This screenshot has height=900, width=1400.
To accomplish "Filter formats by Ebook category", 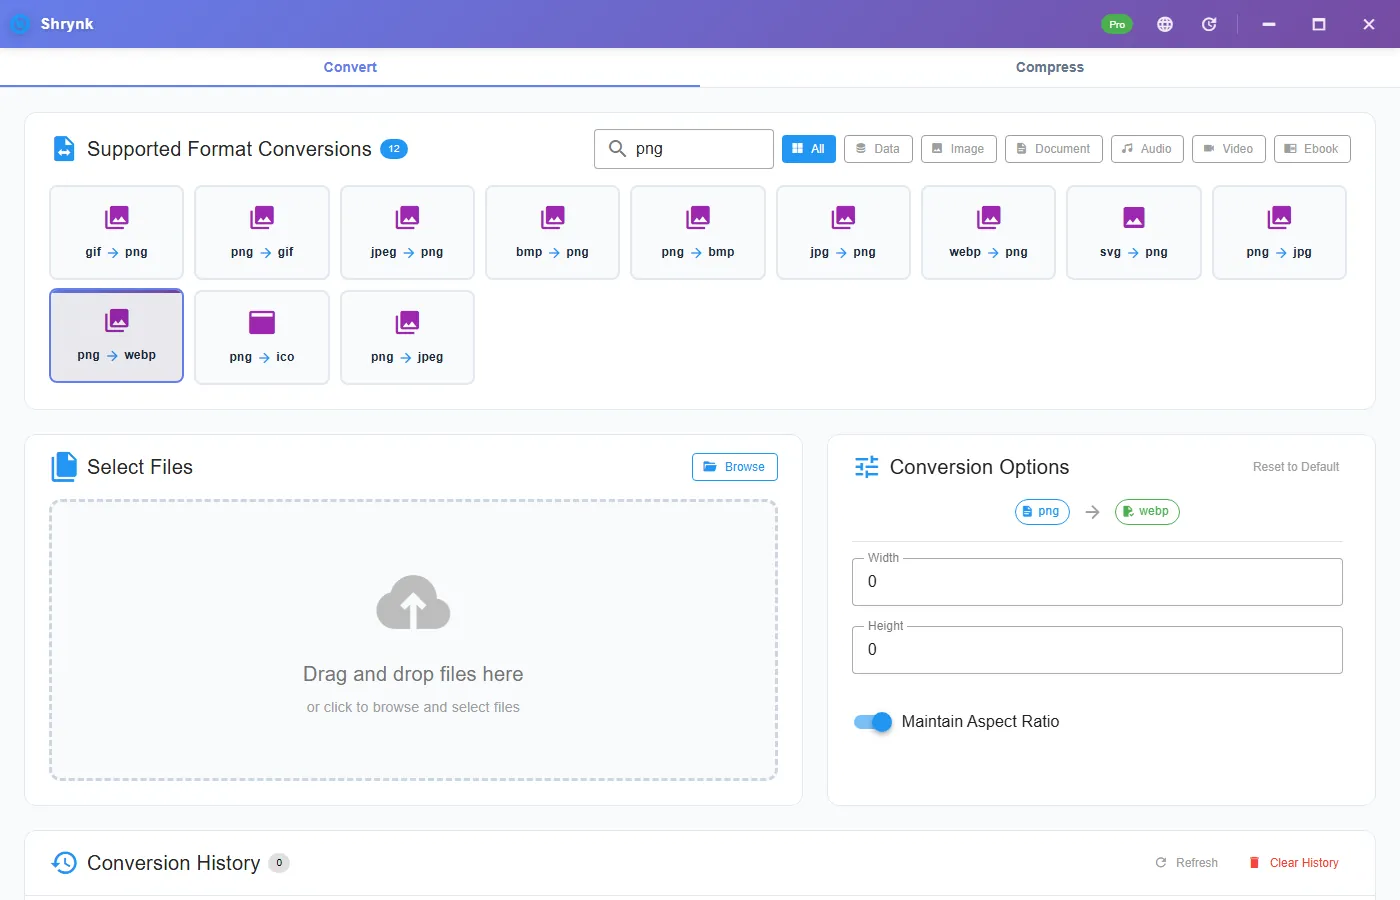I will 1312,149.
